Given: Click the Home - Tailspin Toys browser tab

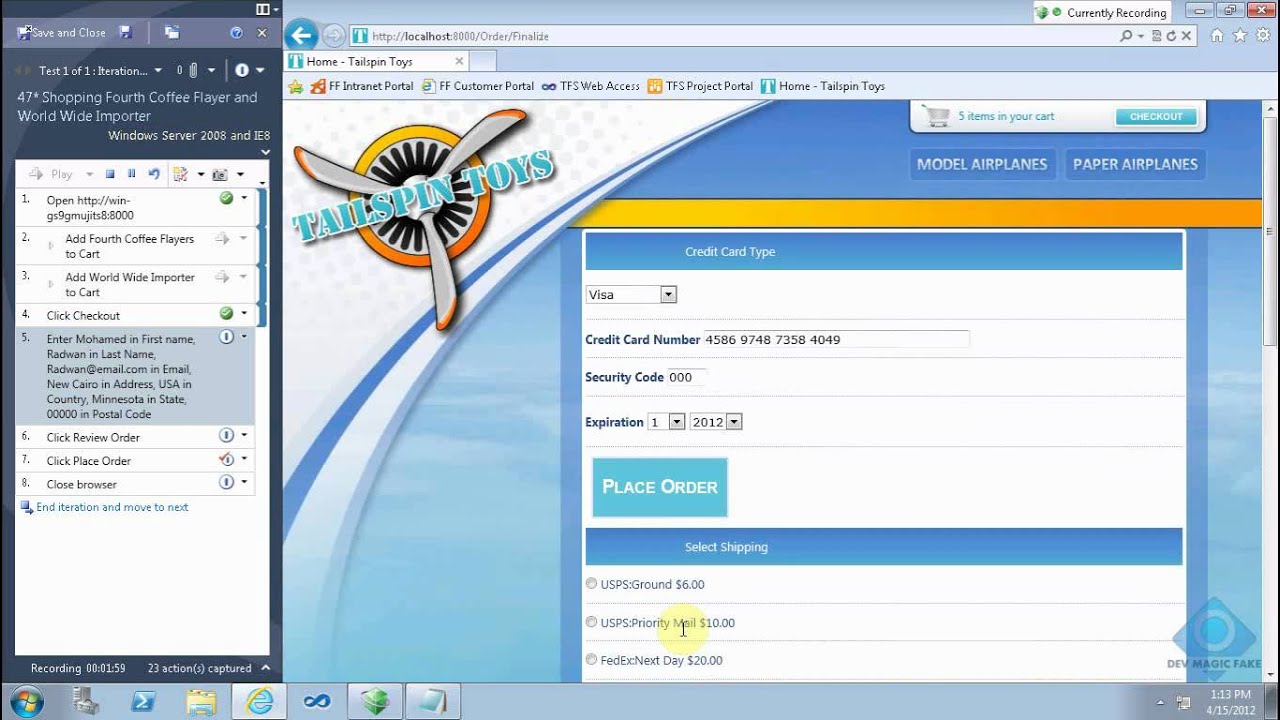Looking at the screenshot, I should [x=376, y=61].
